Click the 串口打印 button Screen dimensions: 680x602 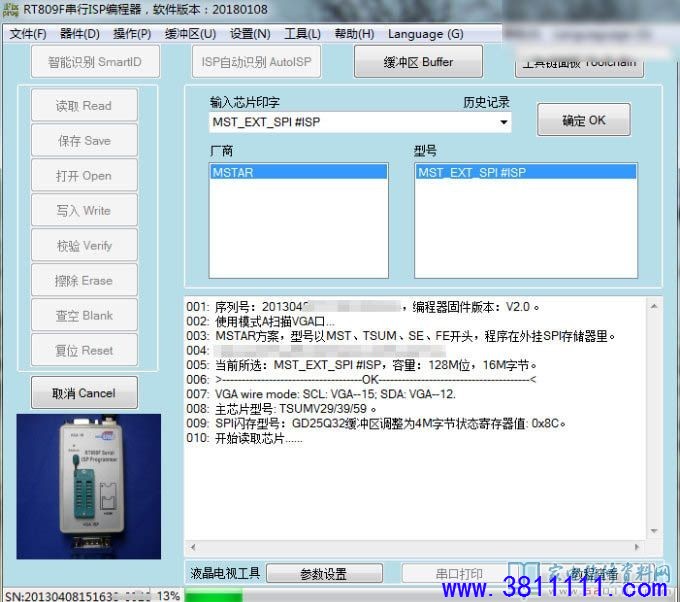tap(459, 574)
